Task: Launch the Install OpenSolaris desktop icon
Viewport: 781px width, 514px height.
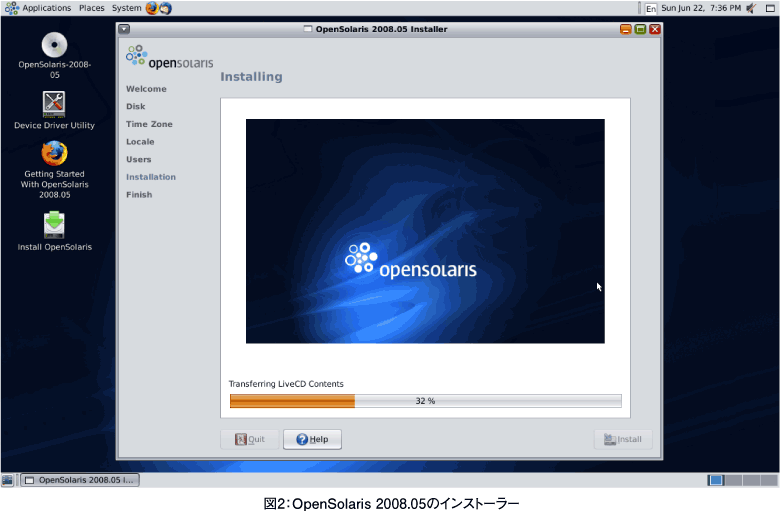Action: point(54,225)
